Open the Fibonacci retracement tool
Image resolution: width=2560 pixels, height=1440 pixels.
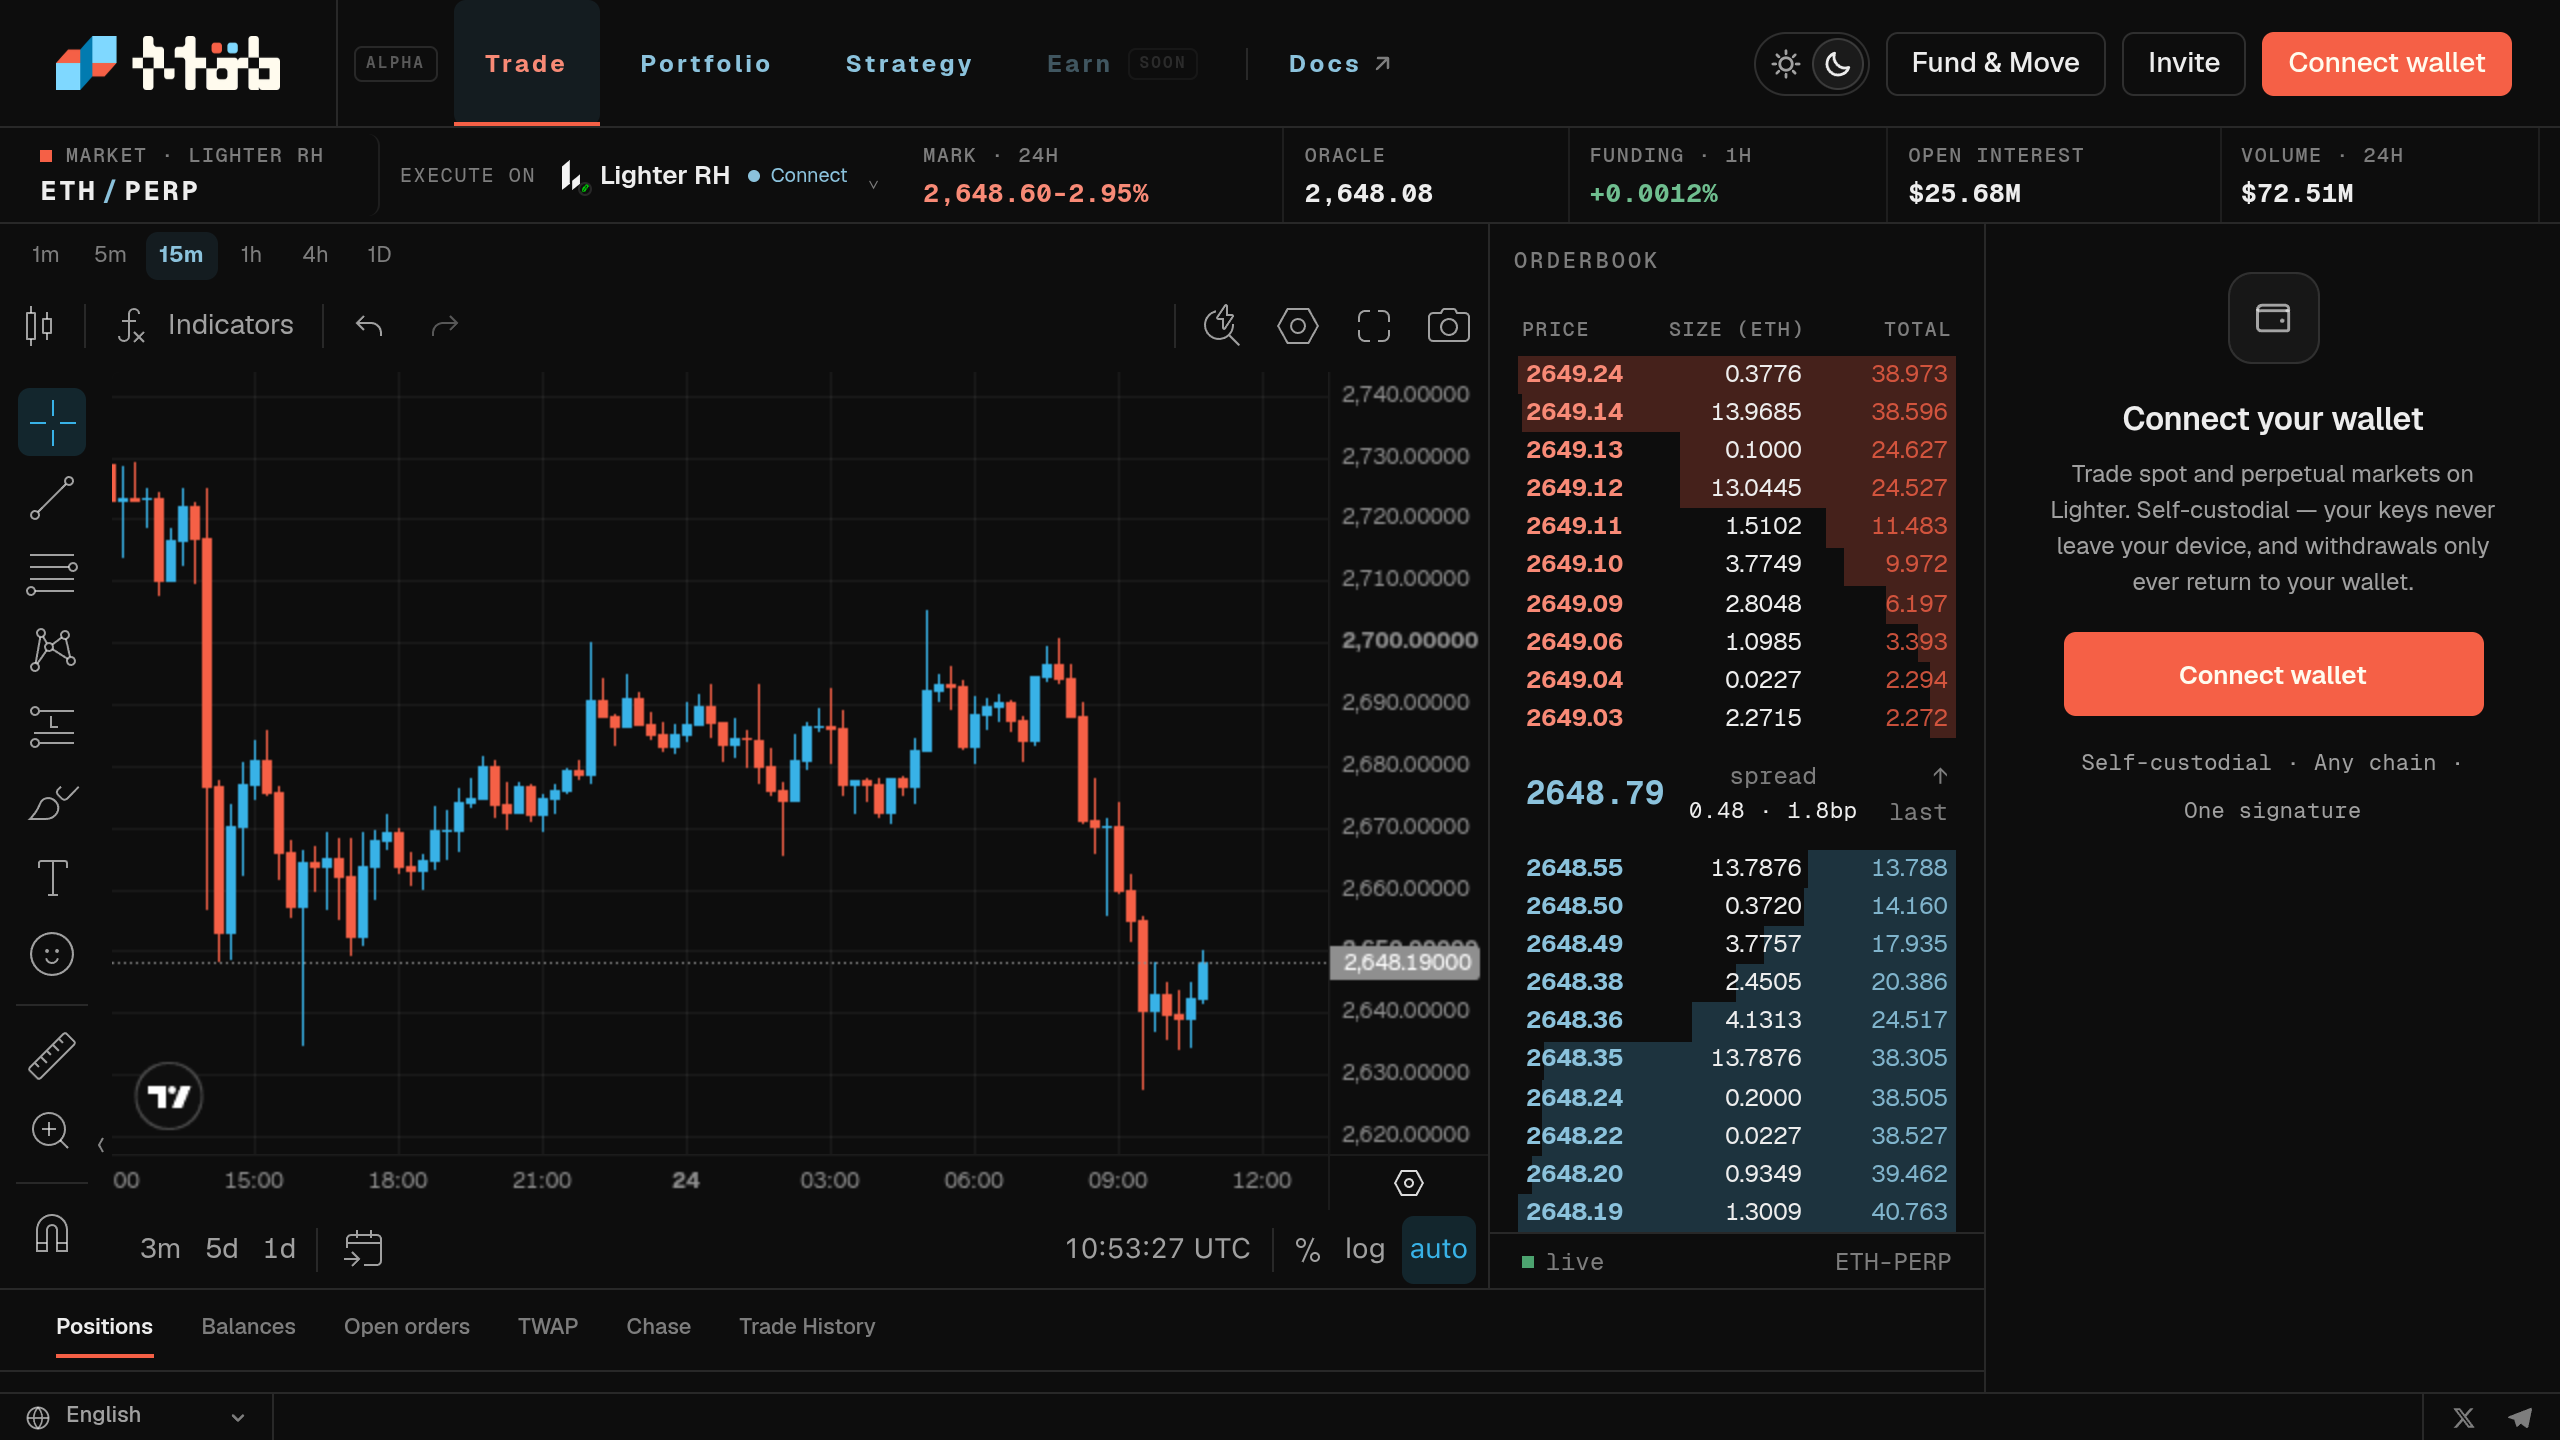pos(52,574)
